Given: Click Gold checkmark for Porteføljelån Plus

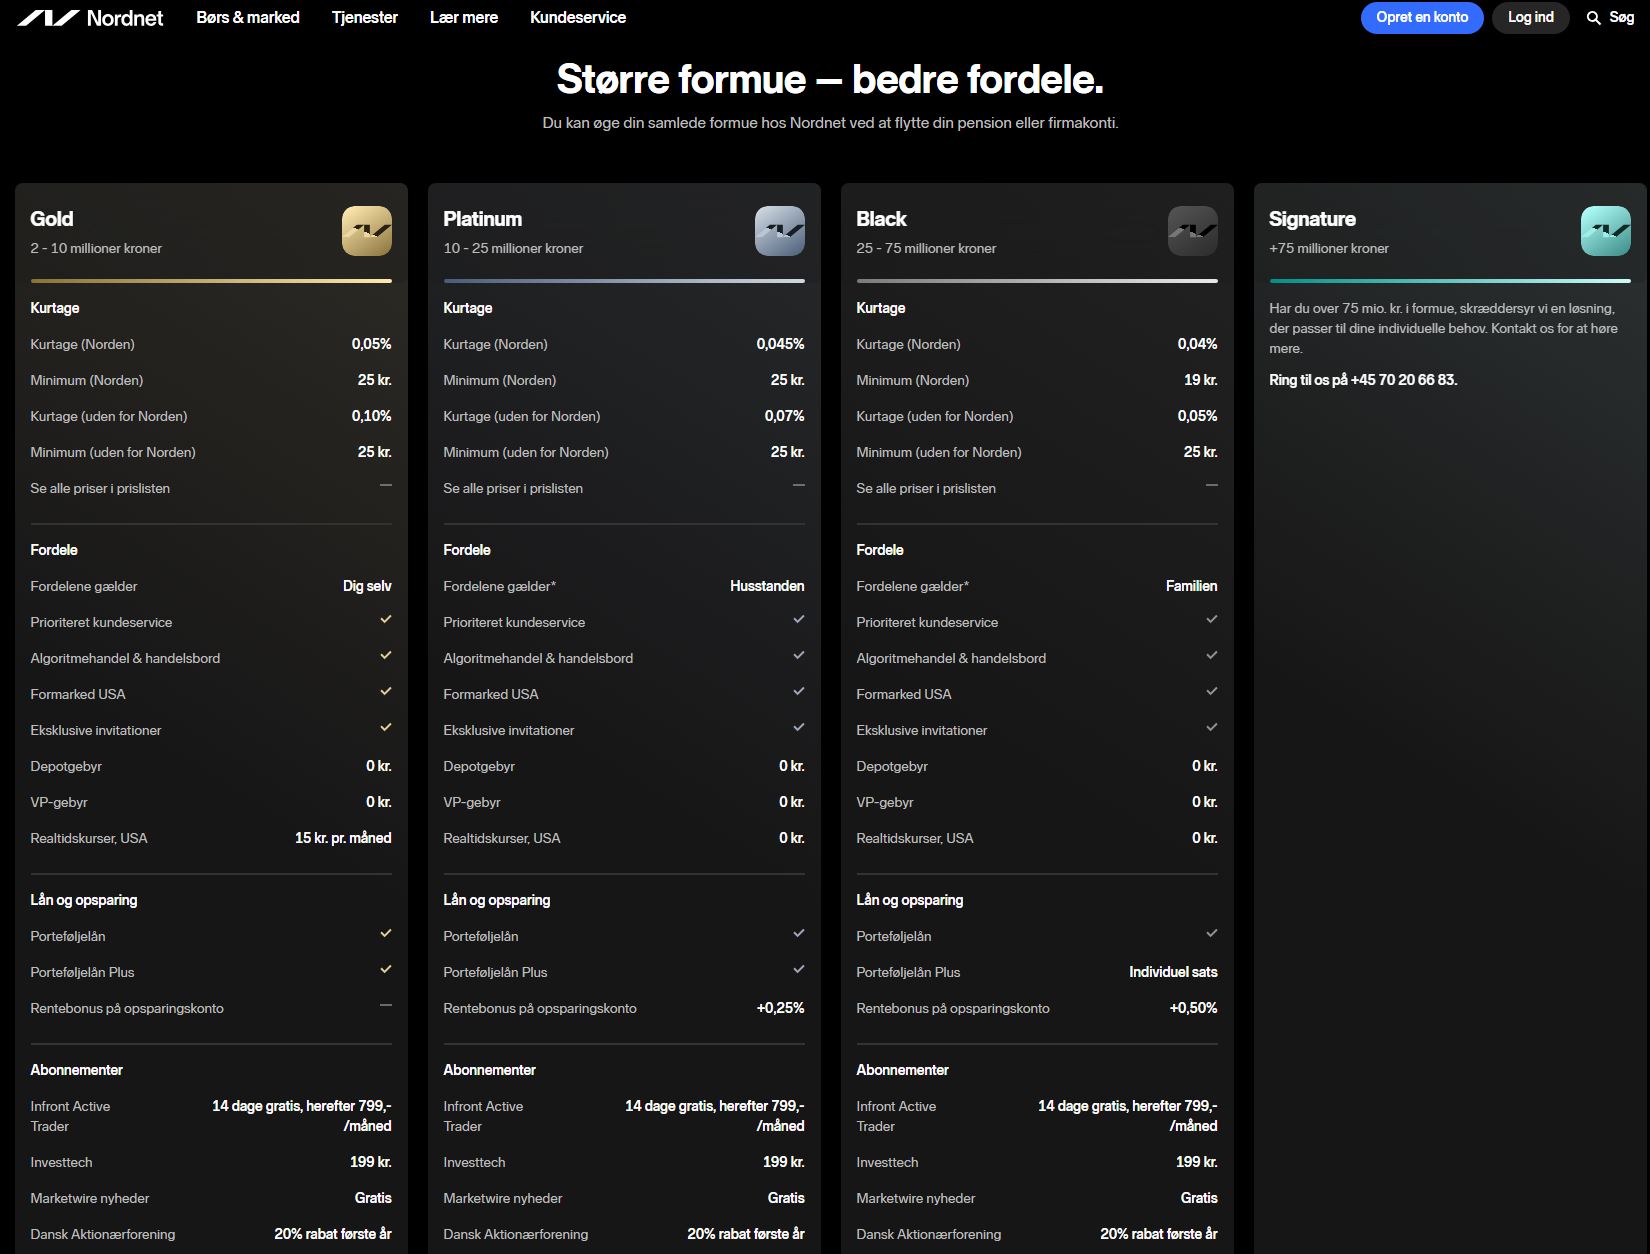Looking at the screenshot, I should [386, 970].
